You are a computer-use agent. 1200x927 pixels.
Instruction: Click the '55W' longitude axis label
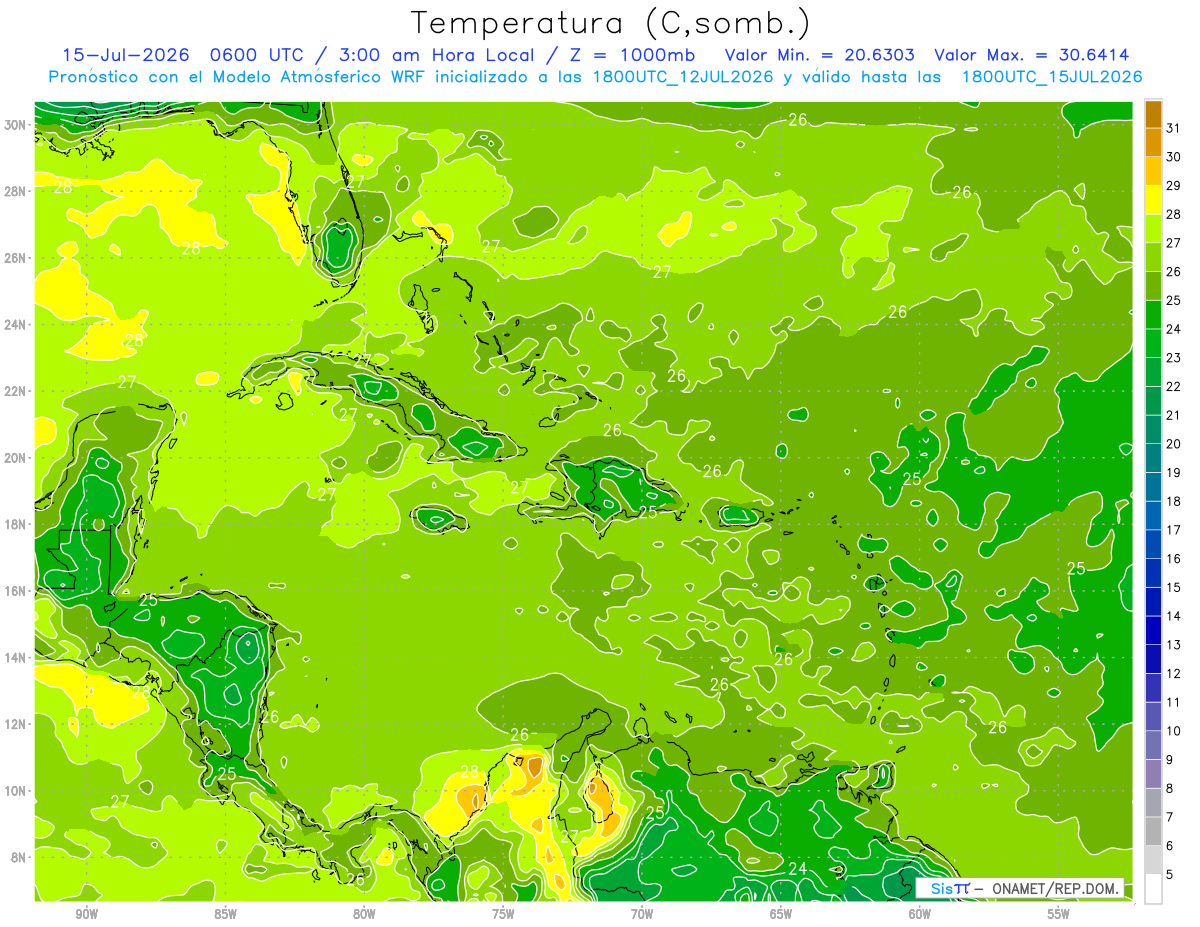pyautogui.click(x=1059, y=915)
